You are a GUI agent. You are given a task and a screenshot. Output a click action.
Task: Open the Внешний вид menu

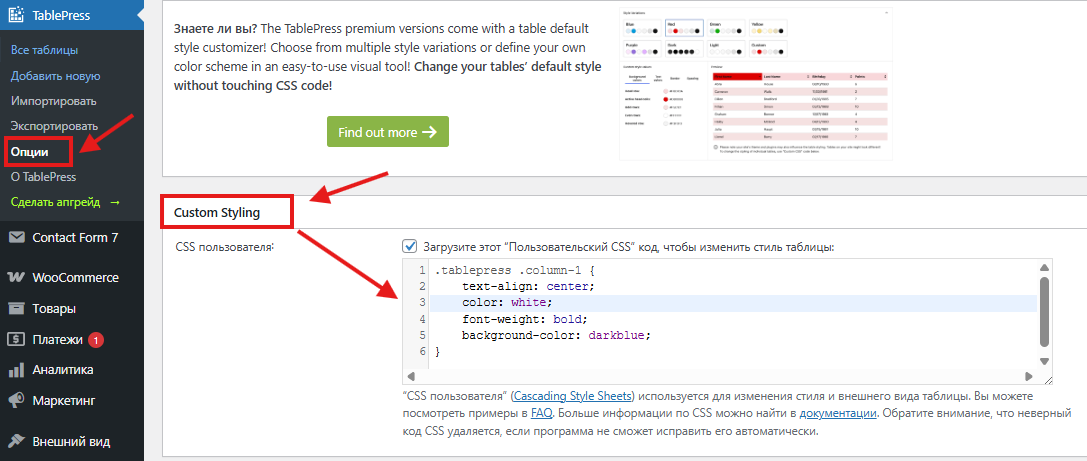click(71, 442)
